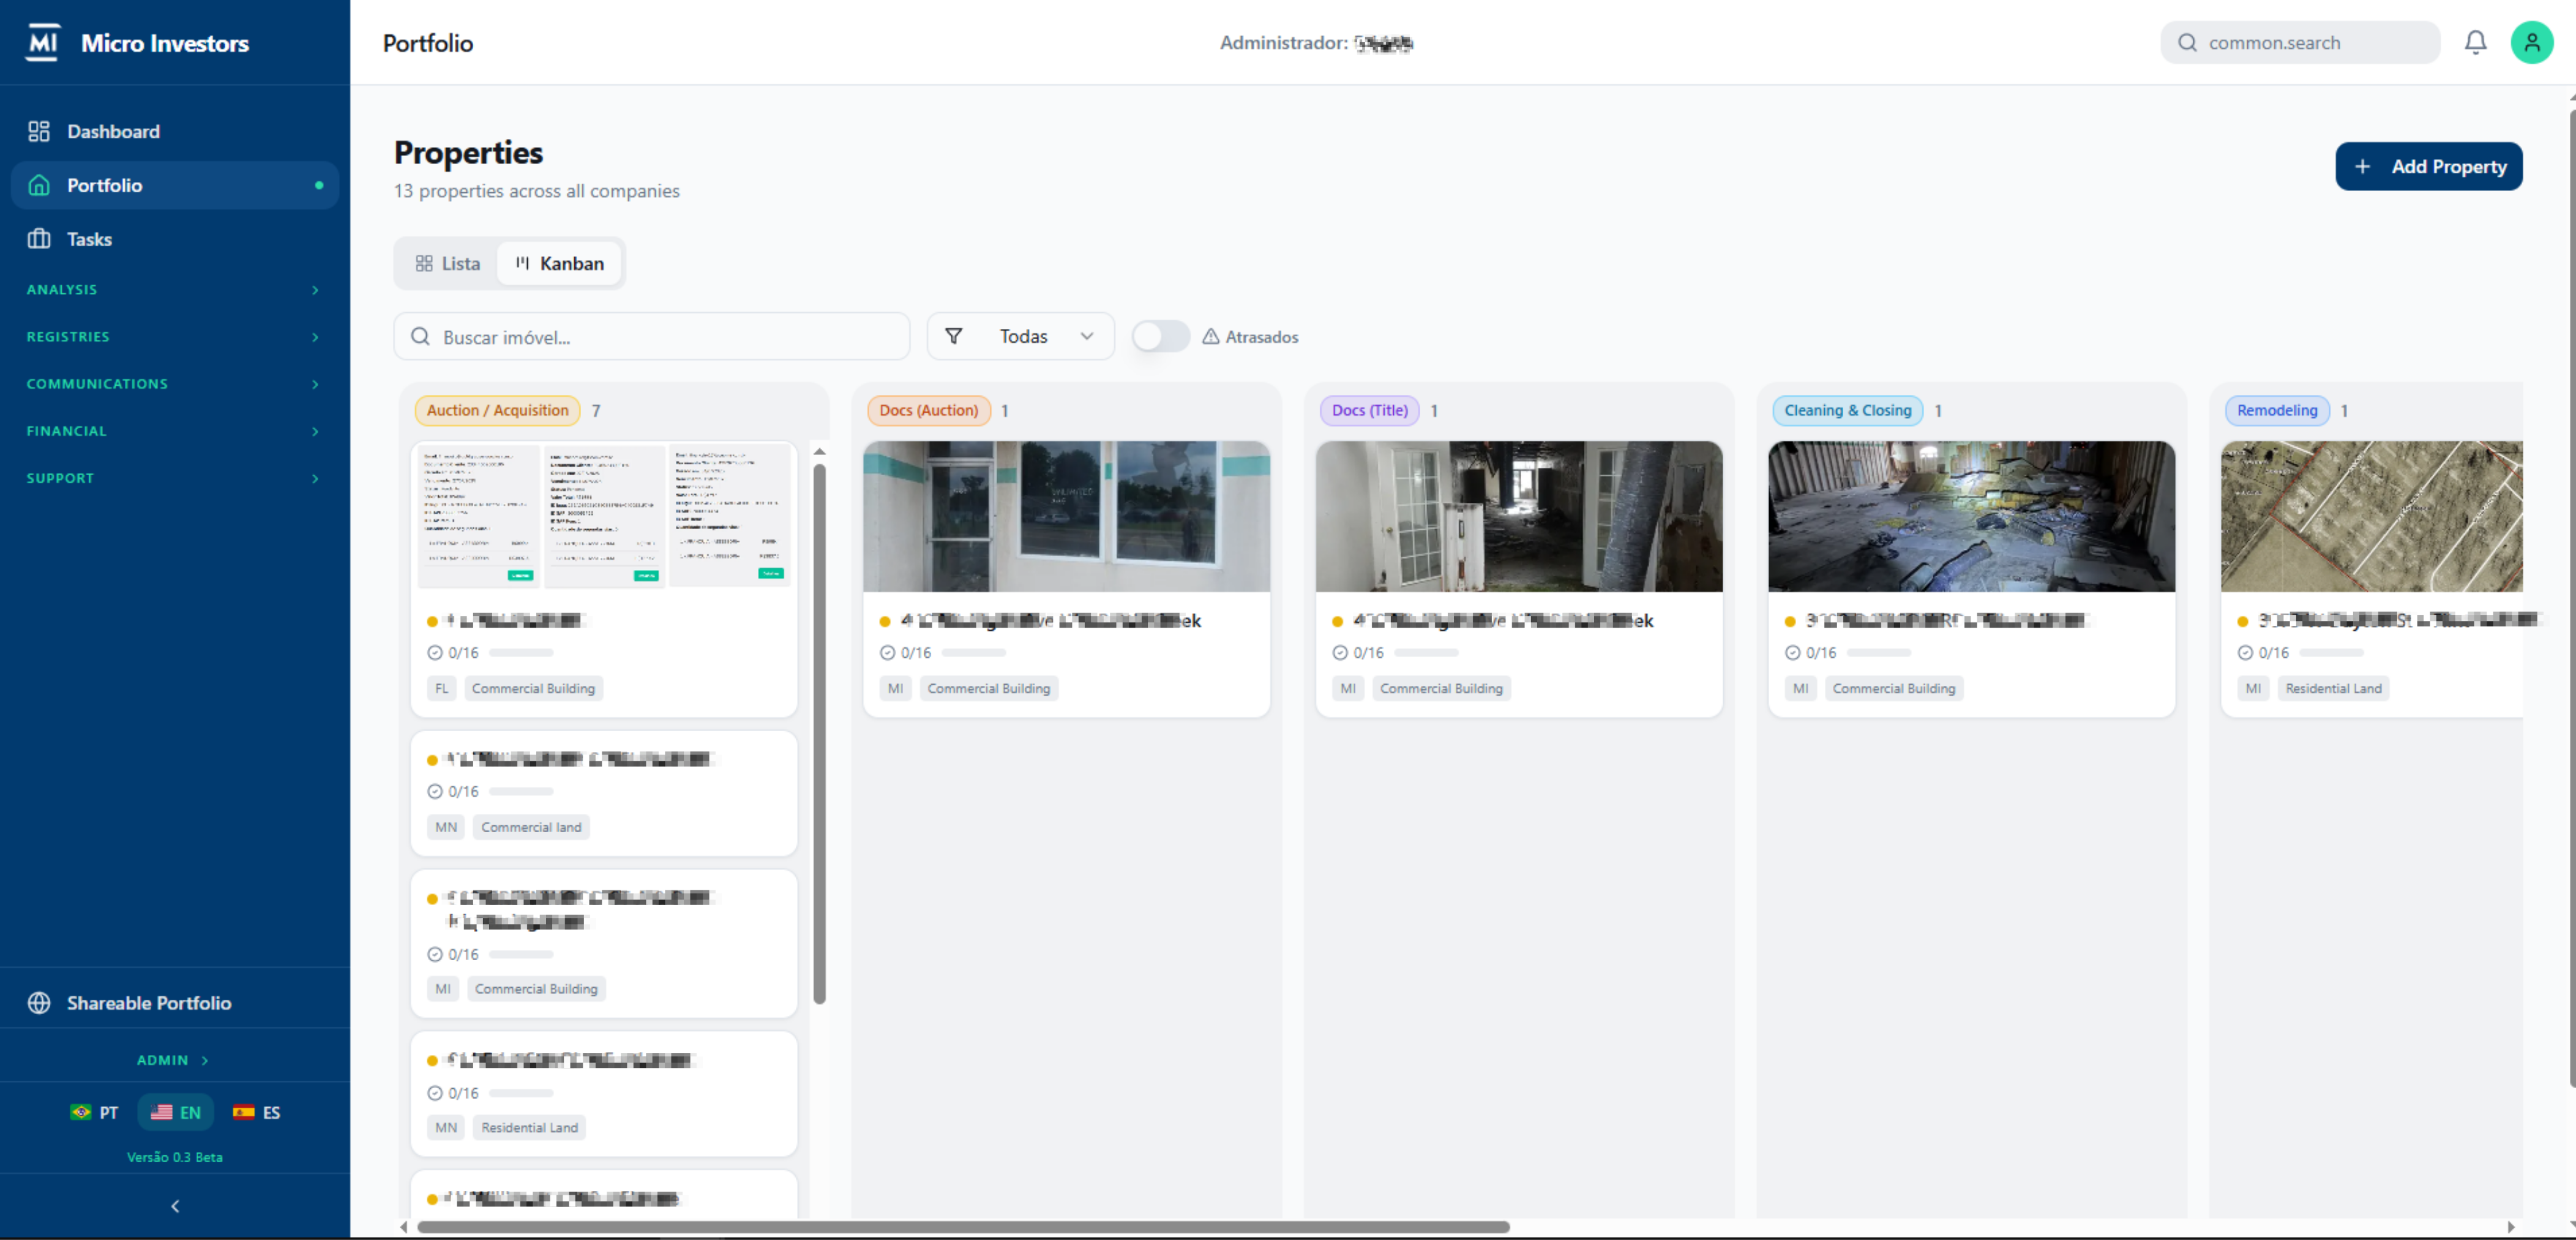
Task: Click the status dot on Cleaning & Closing card
Action: coord(1790,621)
